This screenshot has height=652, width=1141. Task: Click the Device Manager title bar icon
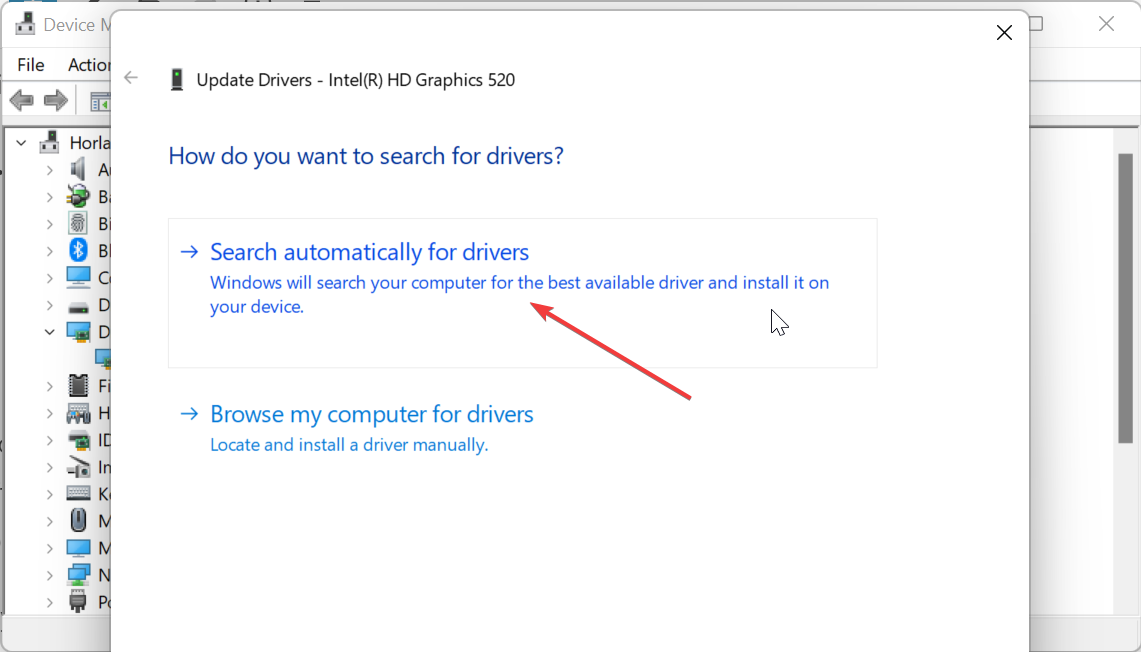click(x=25, y=24)
